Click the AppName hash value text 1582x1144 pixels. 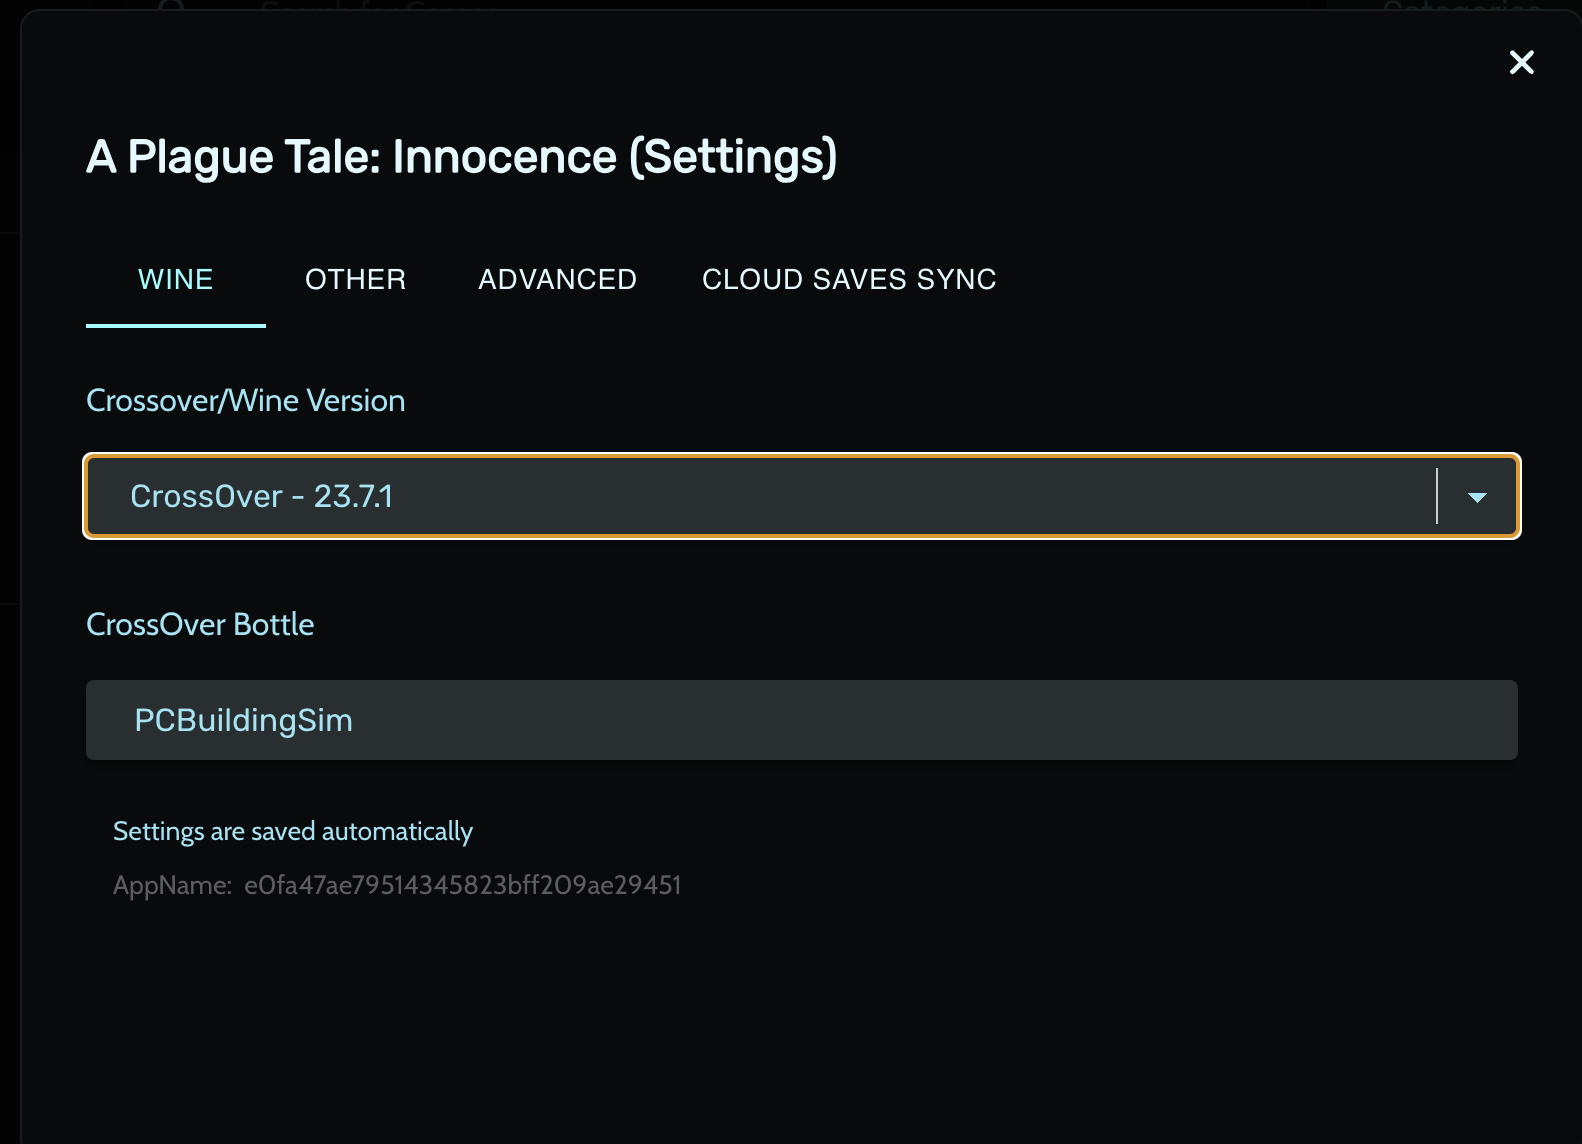[462, 885]
